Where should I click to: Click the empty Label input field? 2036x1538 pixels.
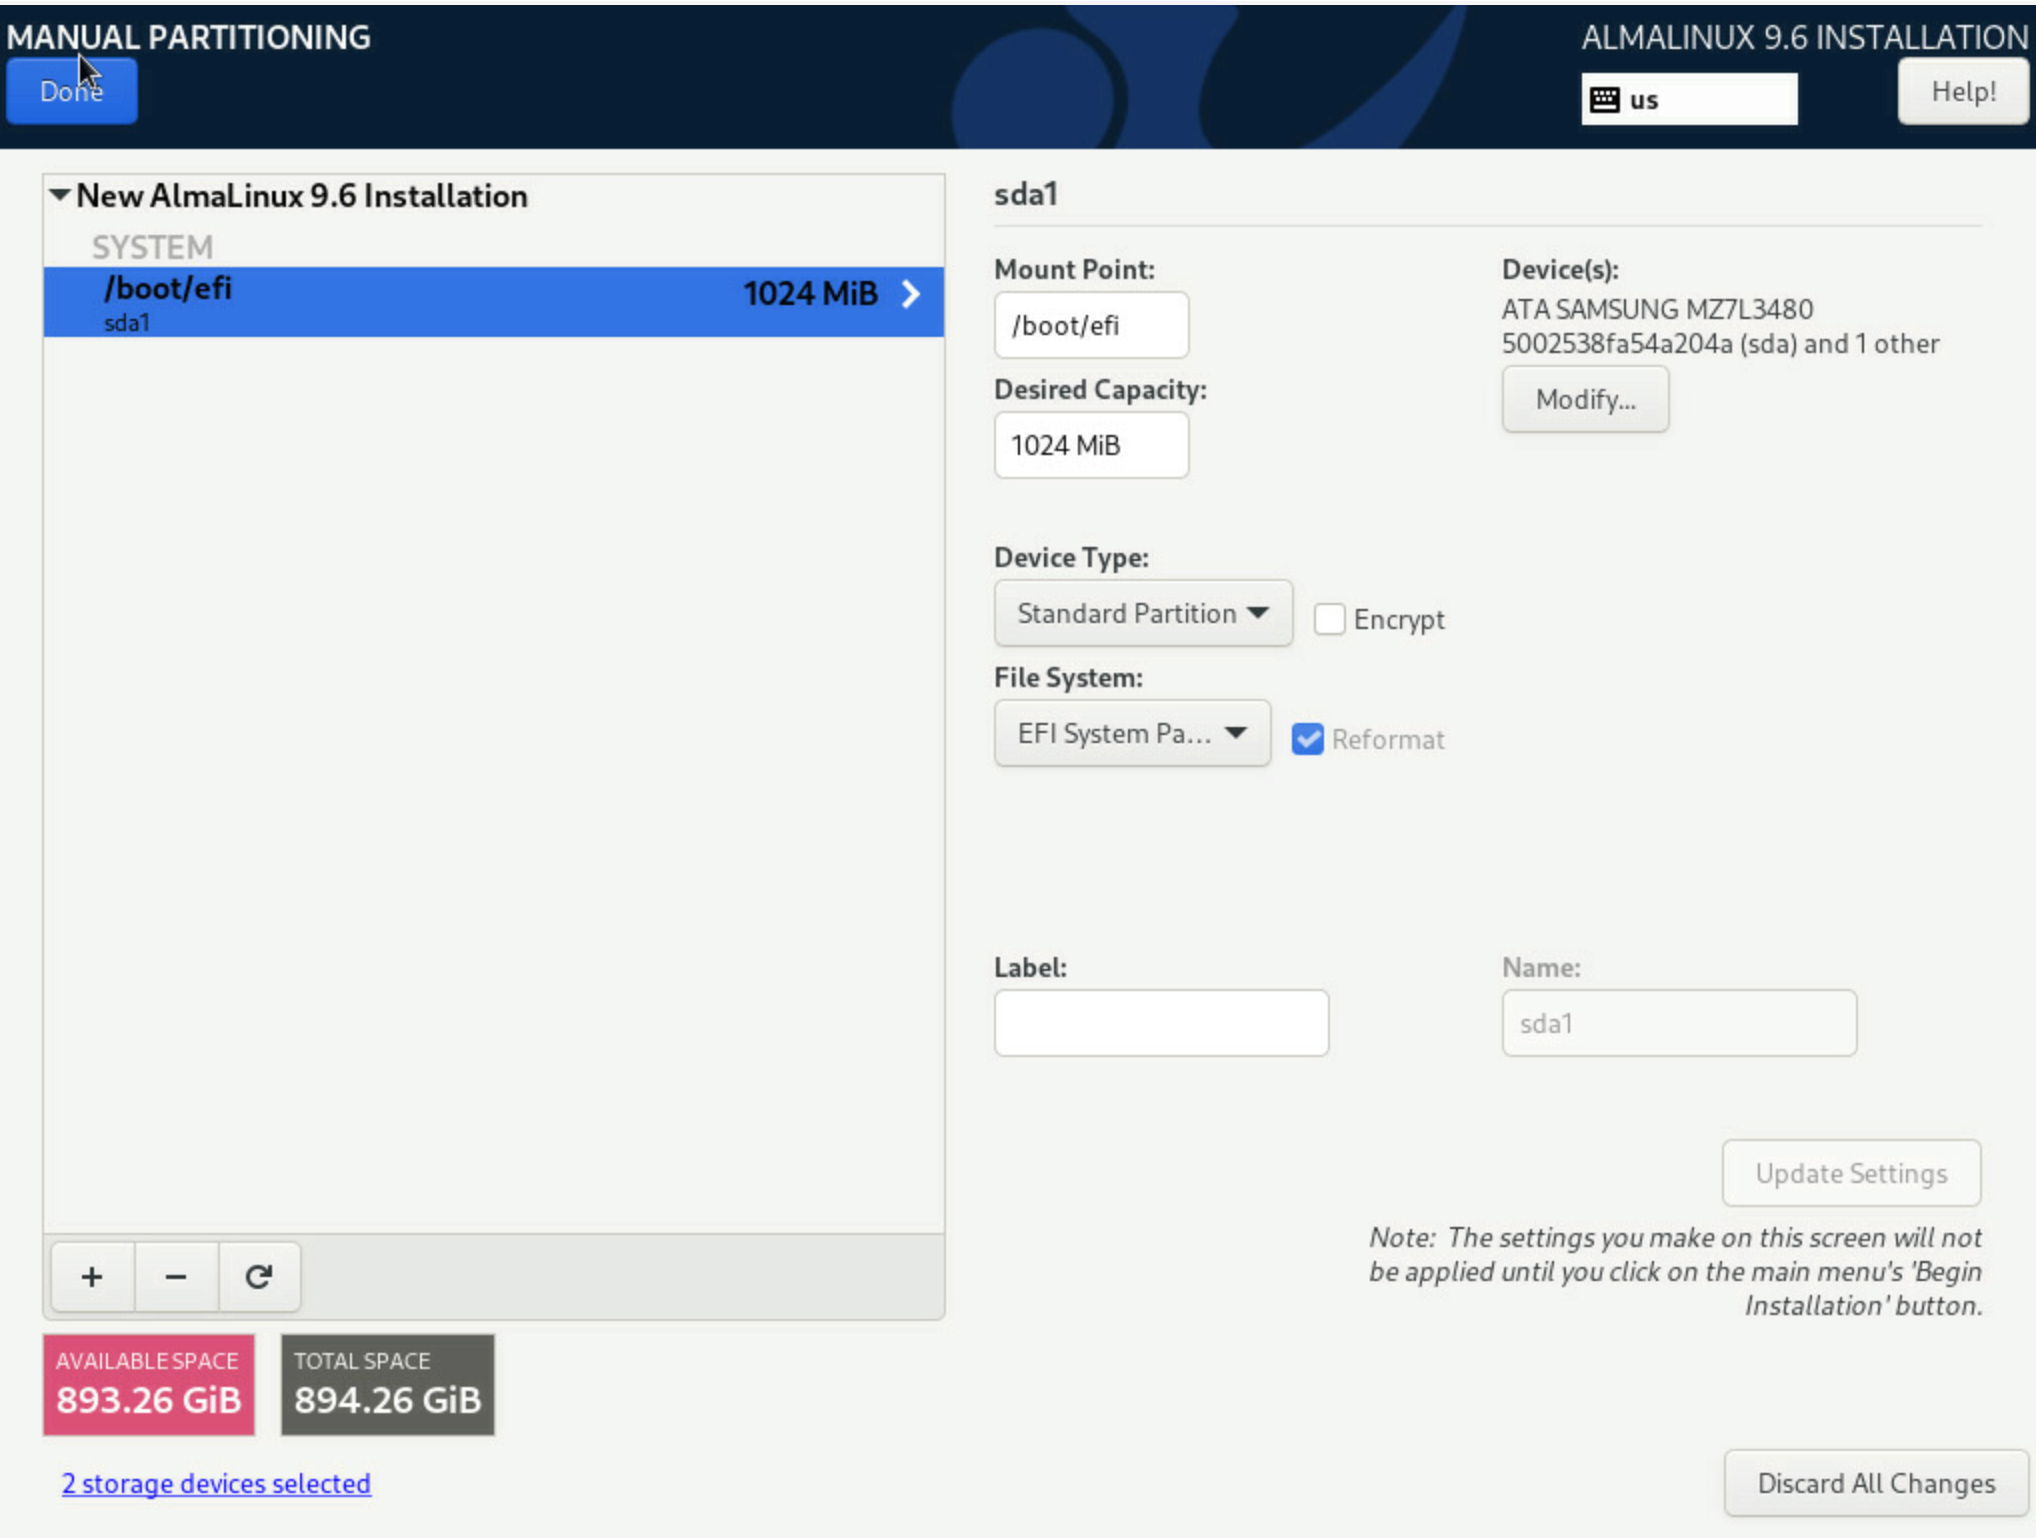tap(1161, 1023)
